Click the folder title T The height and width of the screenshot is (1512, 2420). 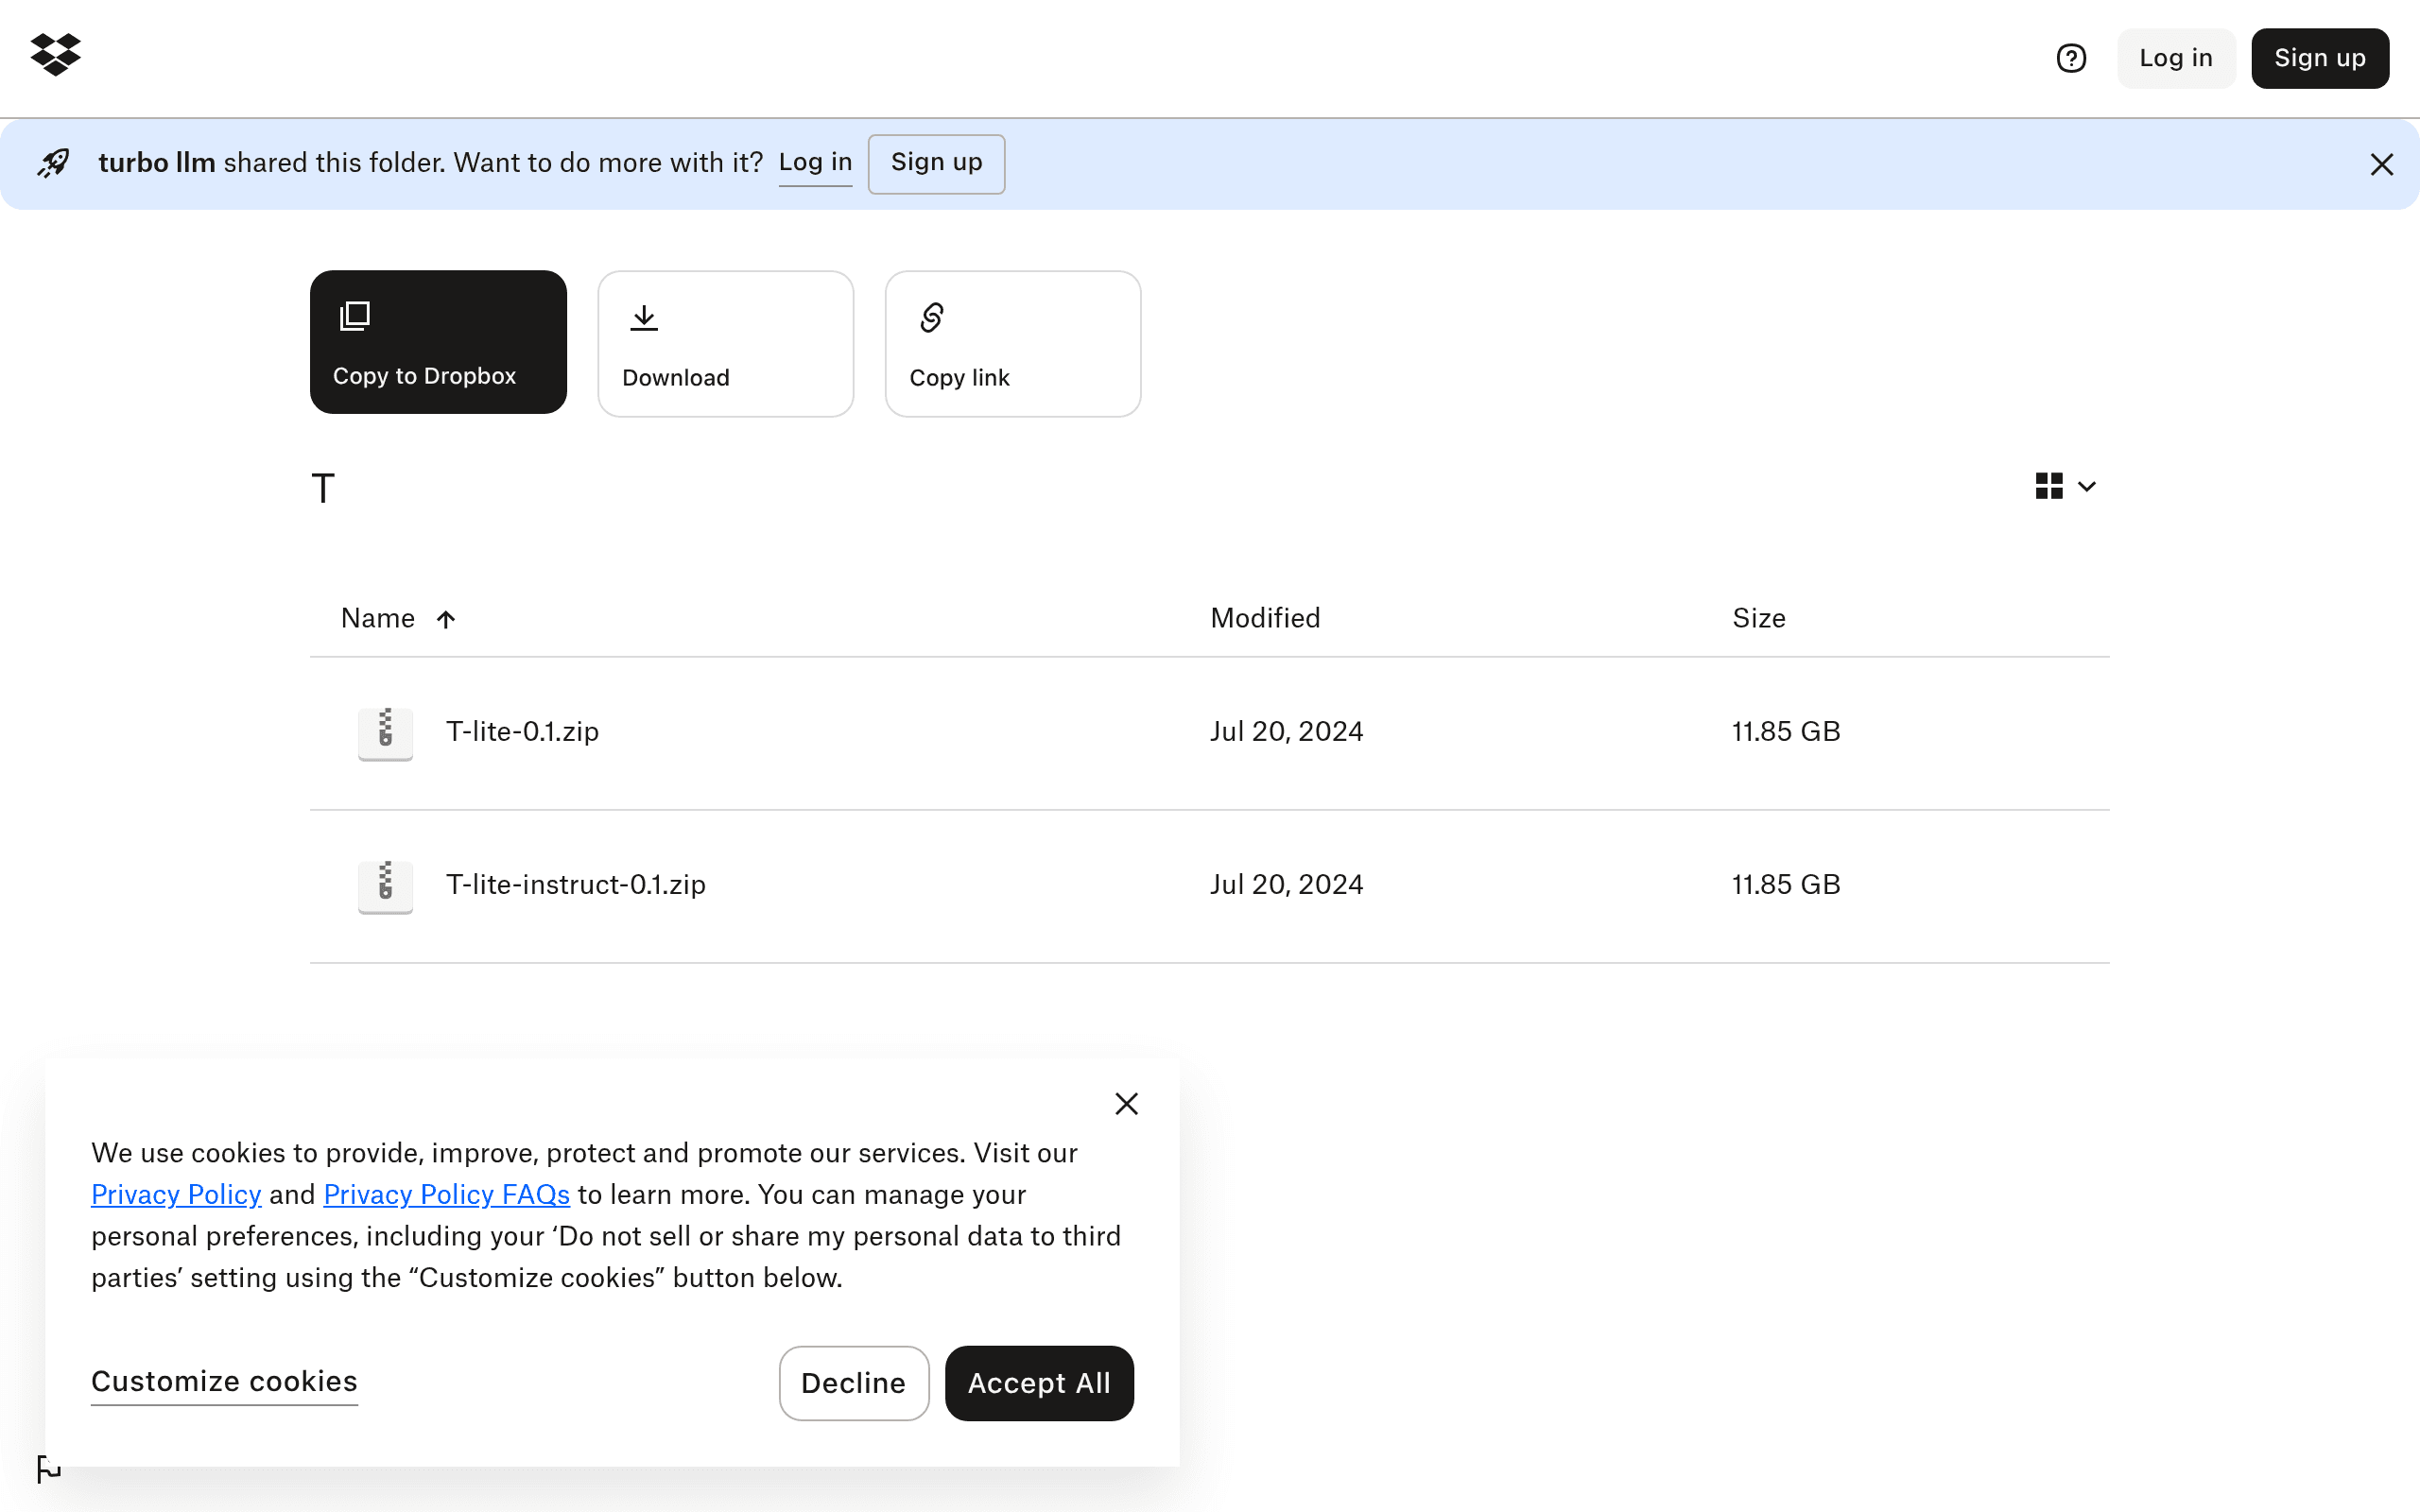pyautogui.click(x=323, y=489)
